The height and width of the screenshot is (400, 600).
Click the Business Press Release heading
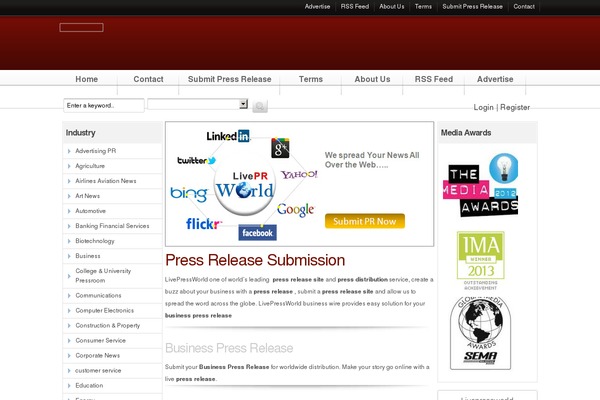click(x=229, y=348)
